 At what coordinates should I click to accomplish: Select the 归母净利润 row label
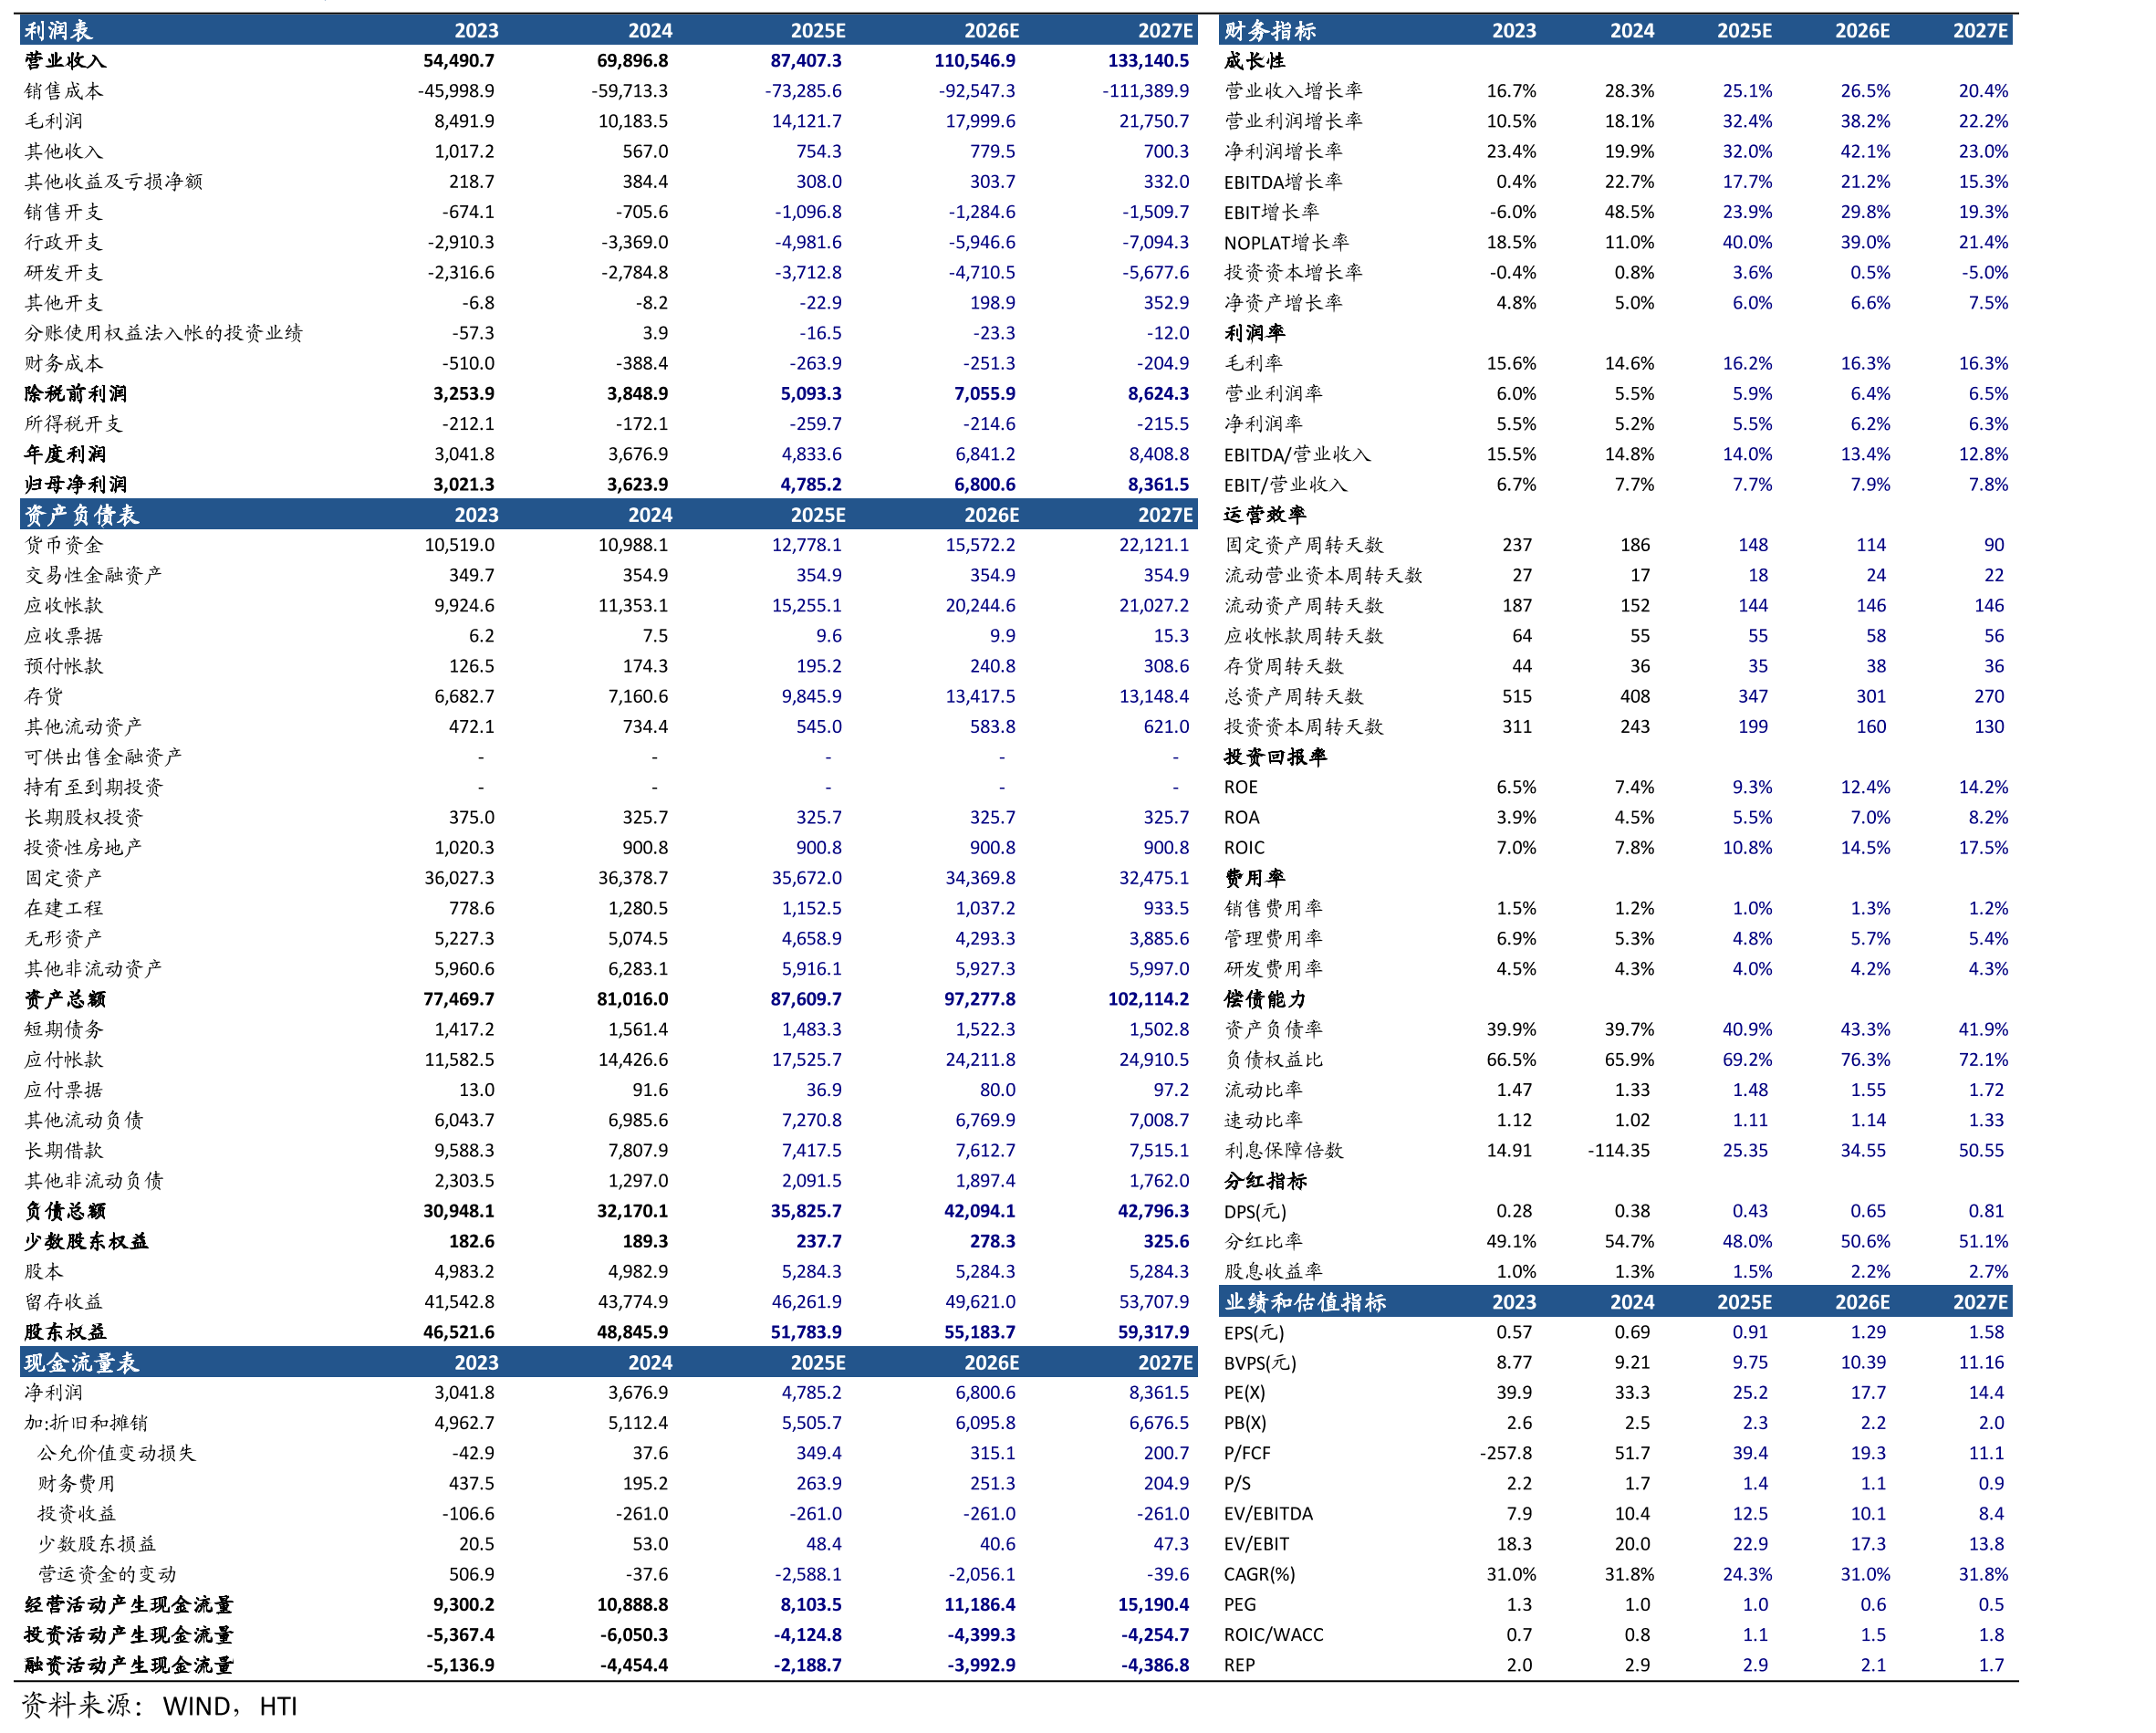click(x=76, y=485)
